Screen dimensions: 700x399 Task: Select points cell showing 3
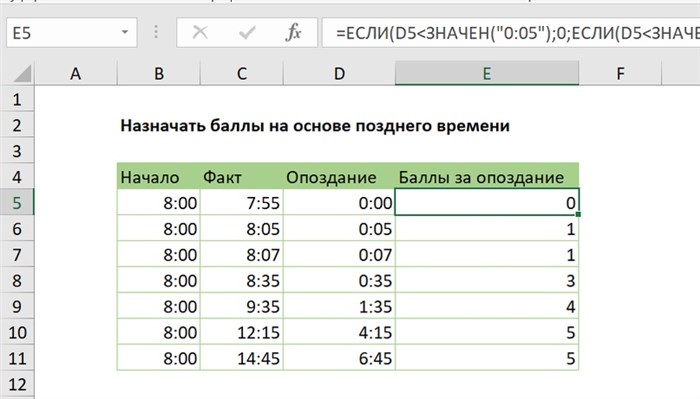point(487,280)
